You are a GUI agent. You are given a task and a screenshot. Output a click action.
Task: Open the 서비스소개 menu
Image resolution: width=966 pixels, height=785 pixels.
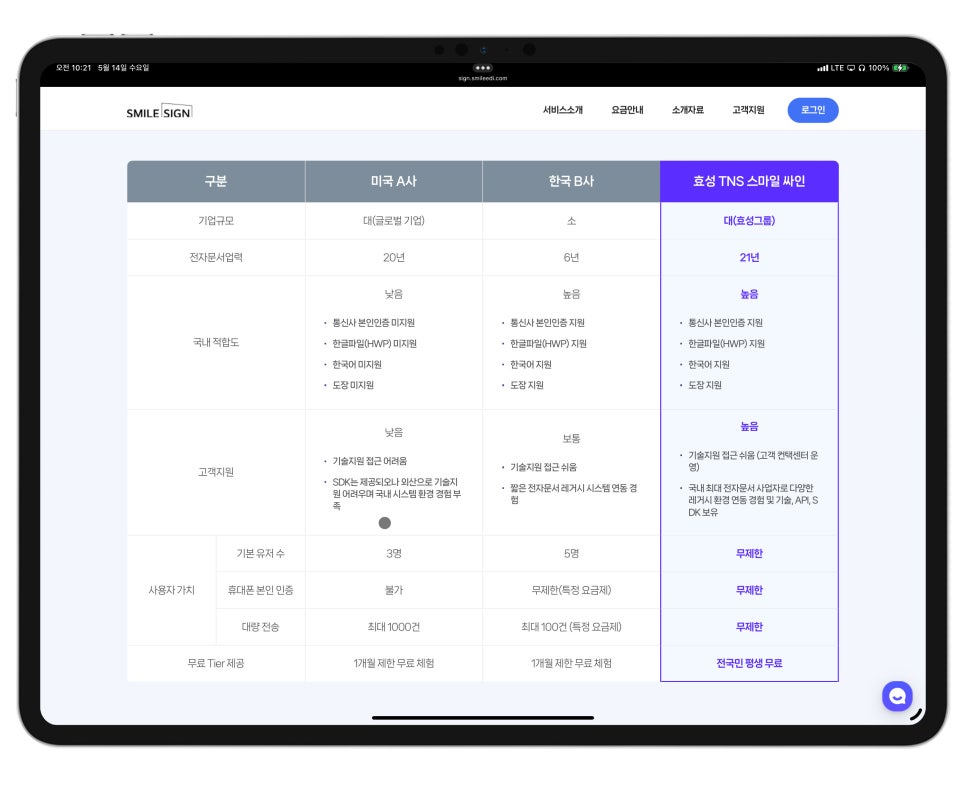pos(562,110)
